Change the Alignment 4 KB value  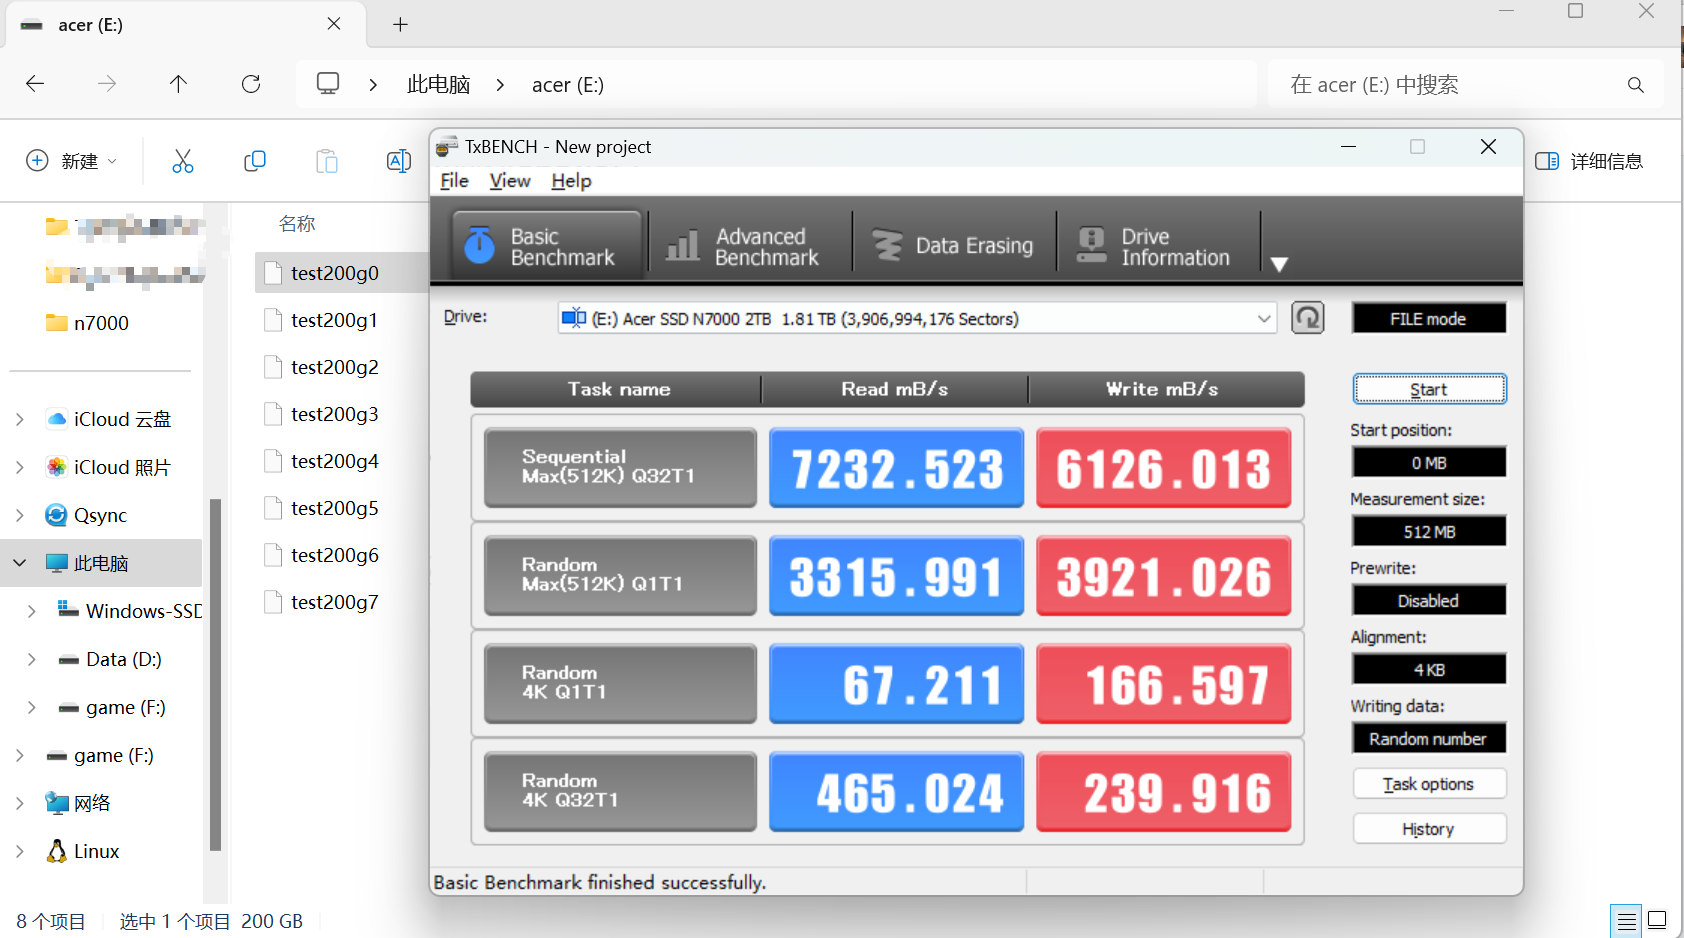[x=1429, y=669]
